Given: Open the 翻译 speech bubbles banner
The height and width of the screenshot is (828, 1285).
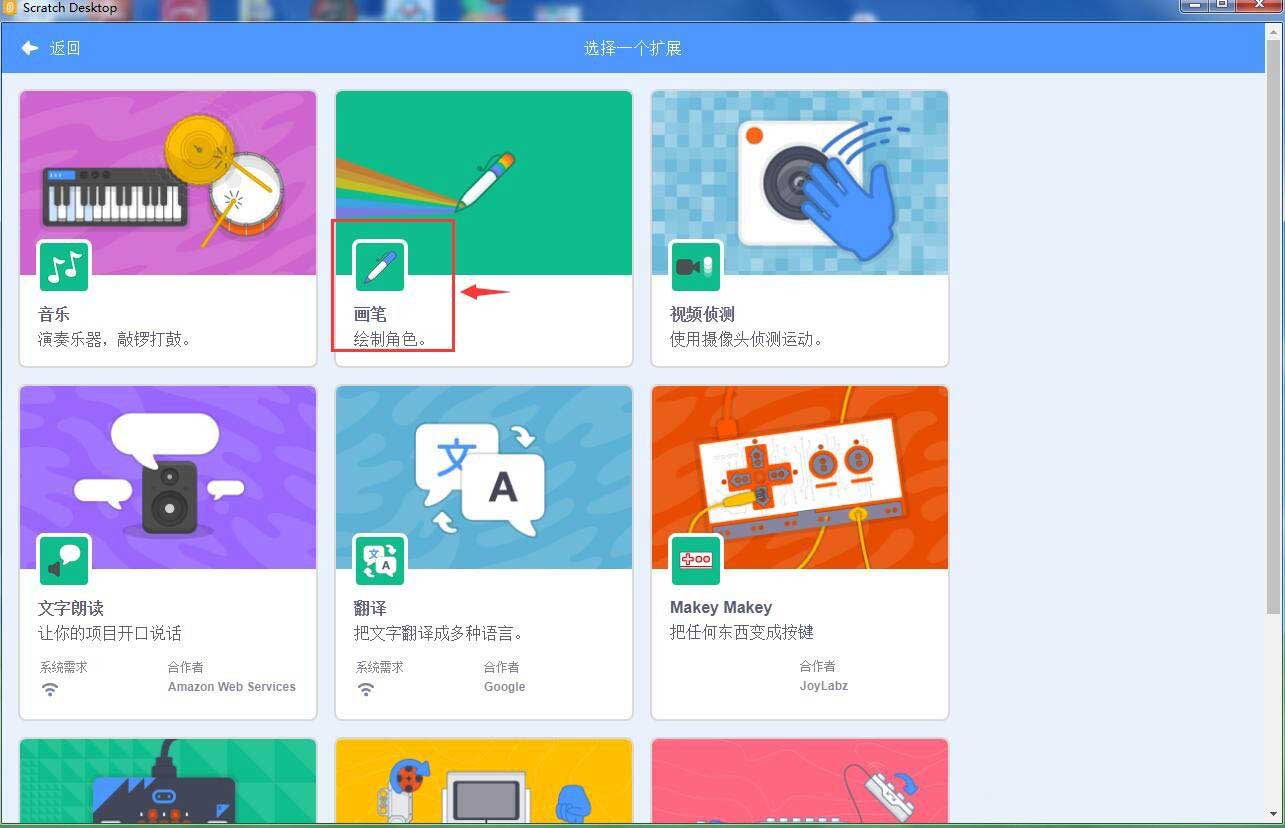Looking at the screenshot, I should click(484, 477).
